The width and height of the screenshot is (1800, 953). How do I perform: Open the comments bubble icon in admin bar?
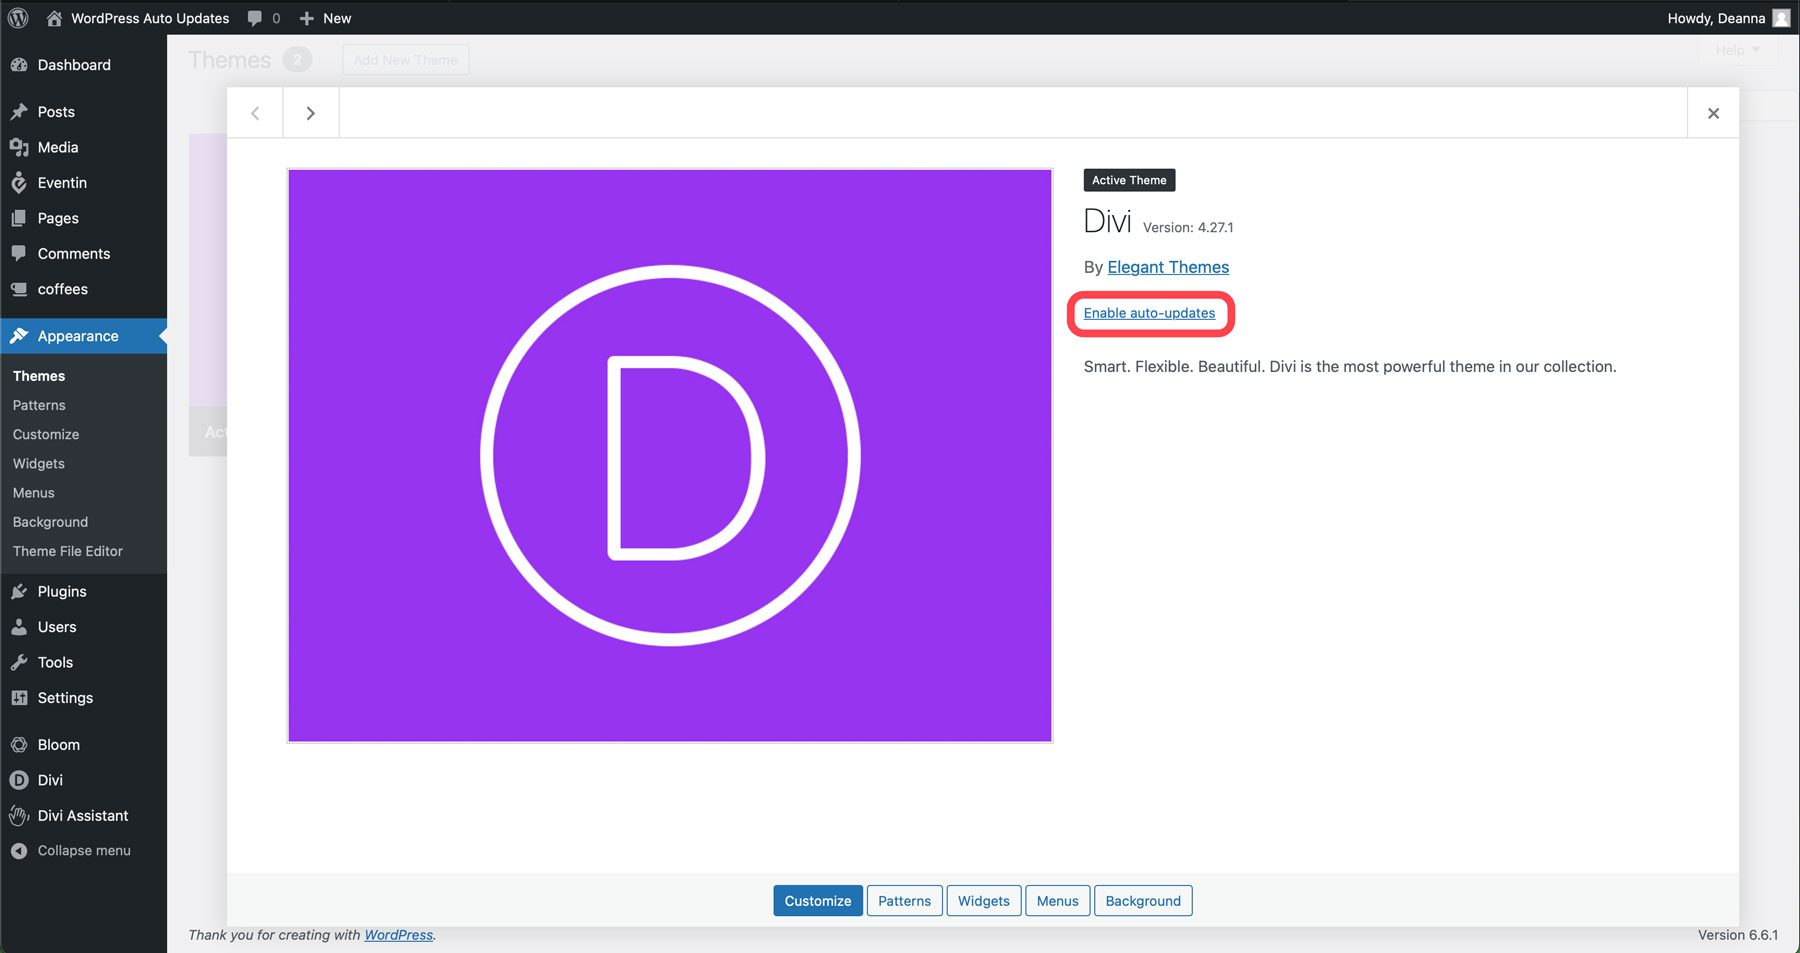[256, 18]
